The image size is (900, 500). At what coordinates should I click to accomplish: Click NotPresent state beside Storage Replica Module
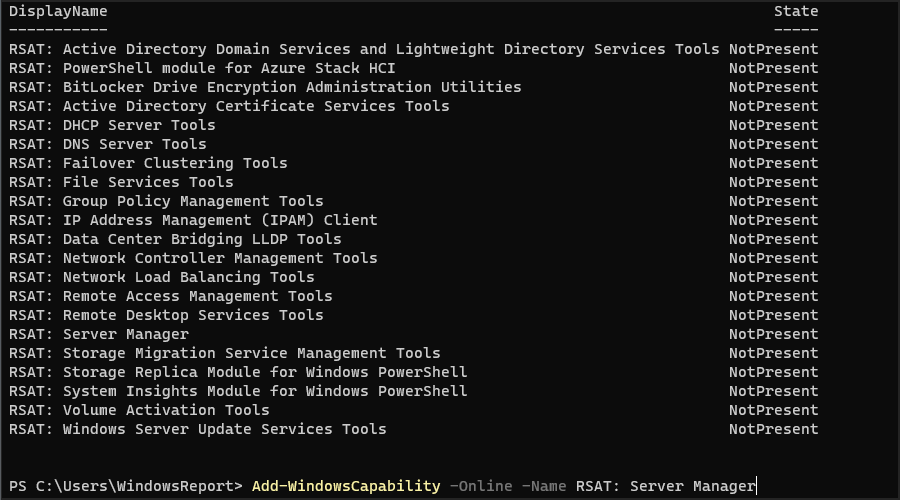click(773, 372)
